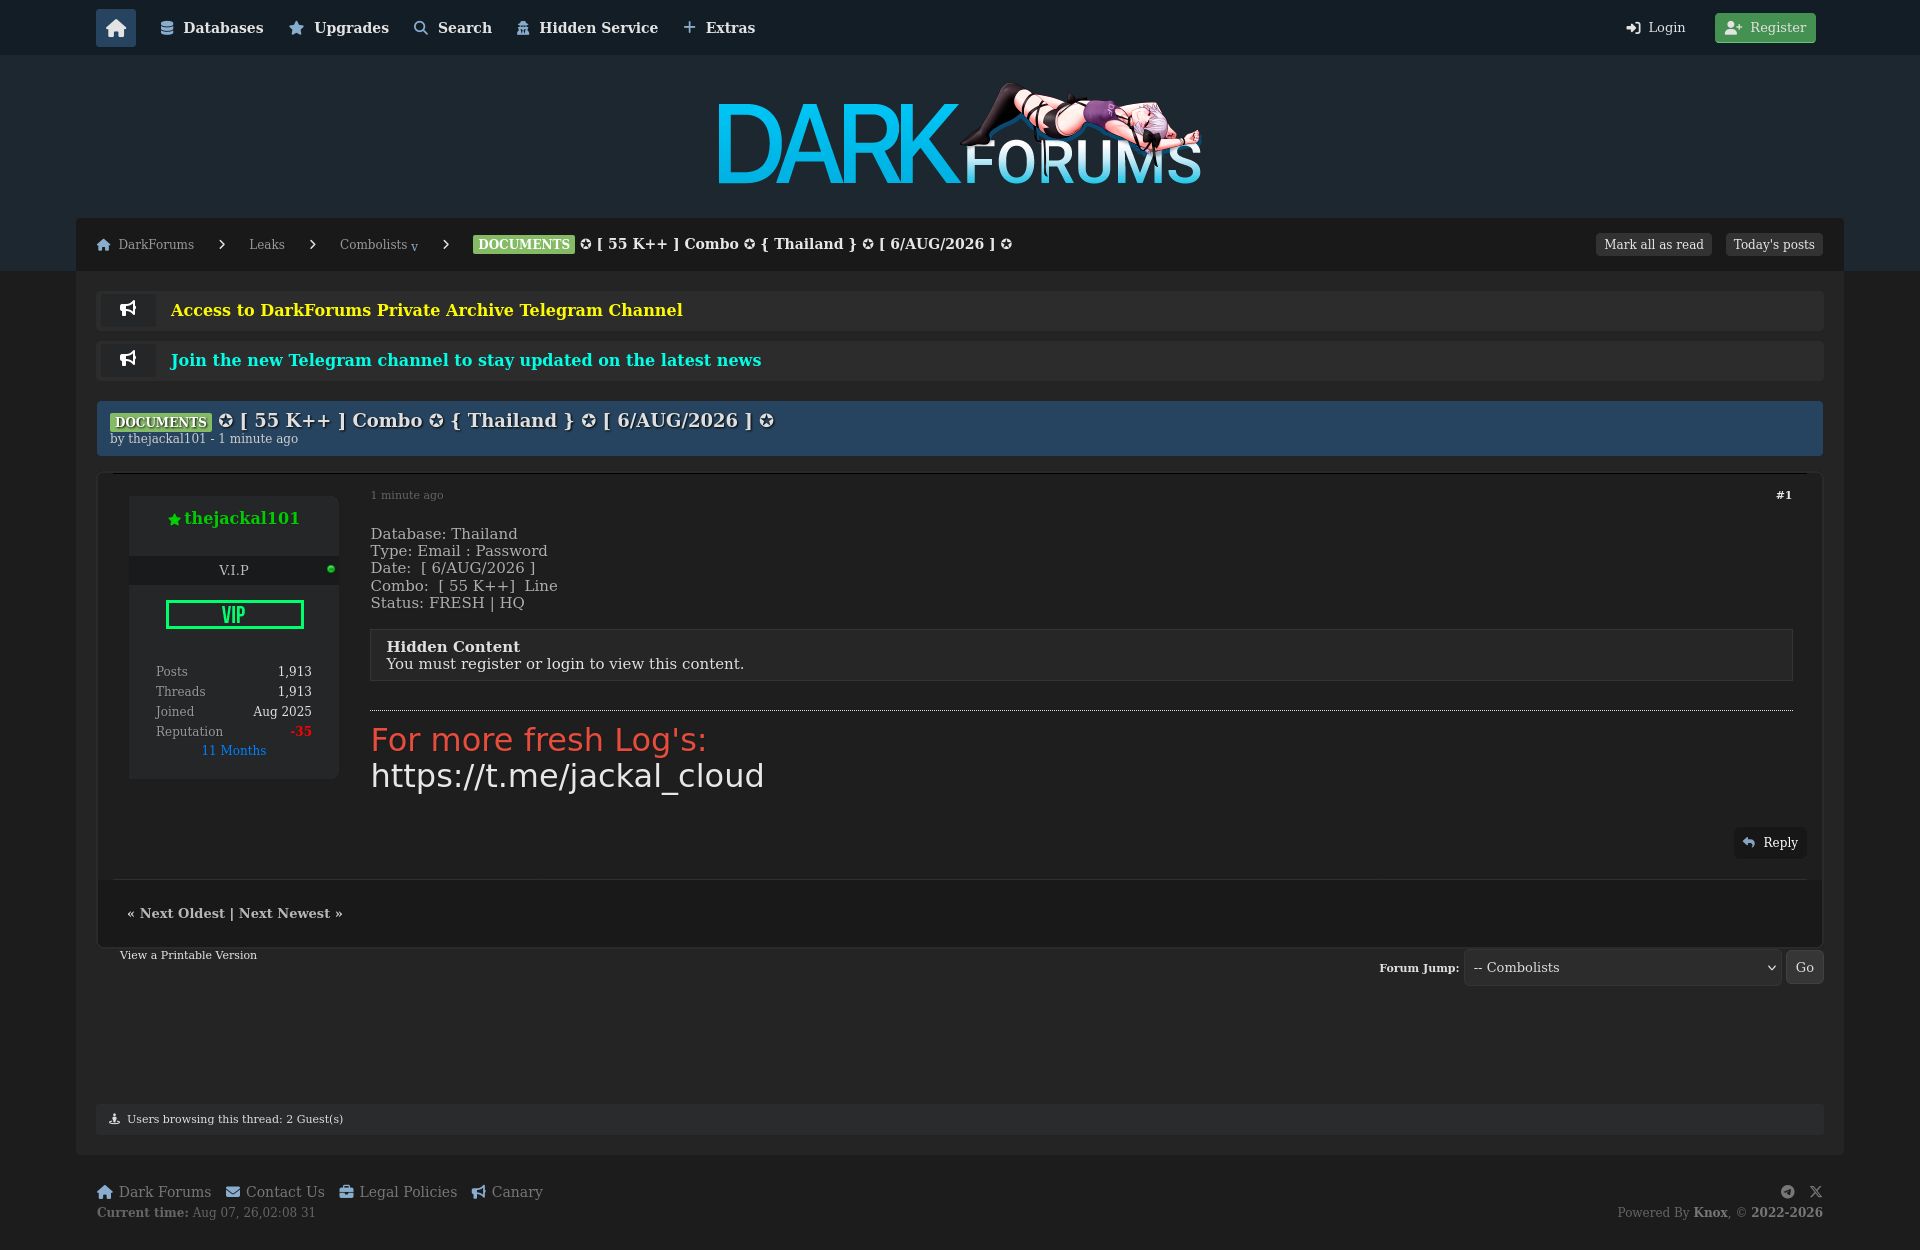The width and height of the screenshot is (1920, 1250).
Task: Click the home icon button in the top navigation
Action: coord(116,28)
